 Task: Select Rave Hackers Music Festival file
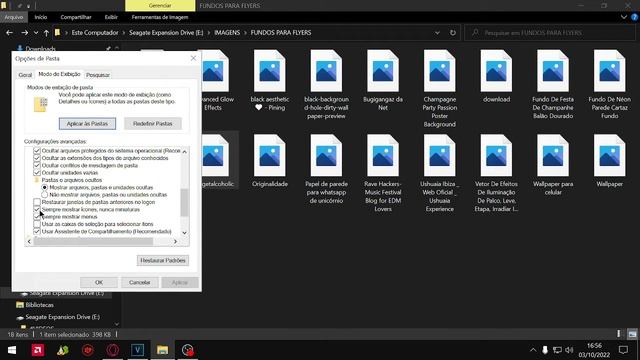coord(383,173)
